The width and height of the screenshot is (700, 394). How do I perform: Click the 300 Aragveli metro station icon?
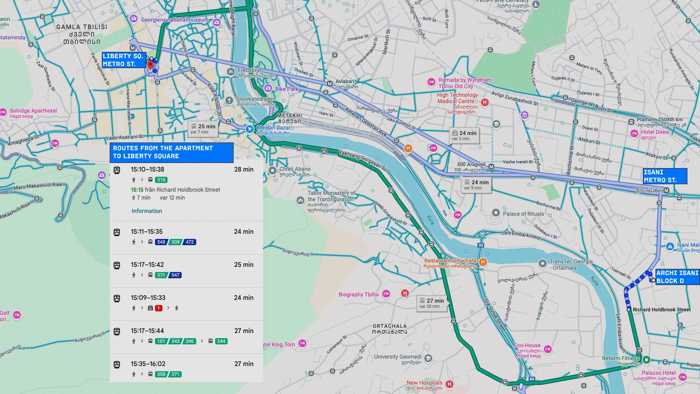[491, 166]
